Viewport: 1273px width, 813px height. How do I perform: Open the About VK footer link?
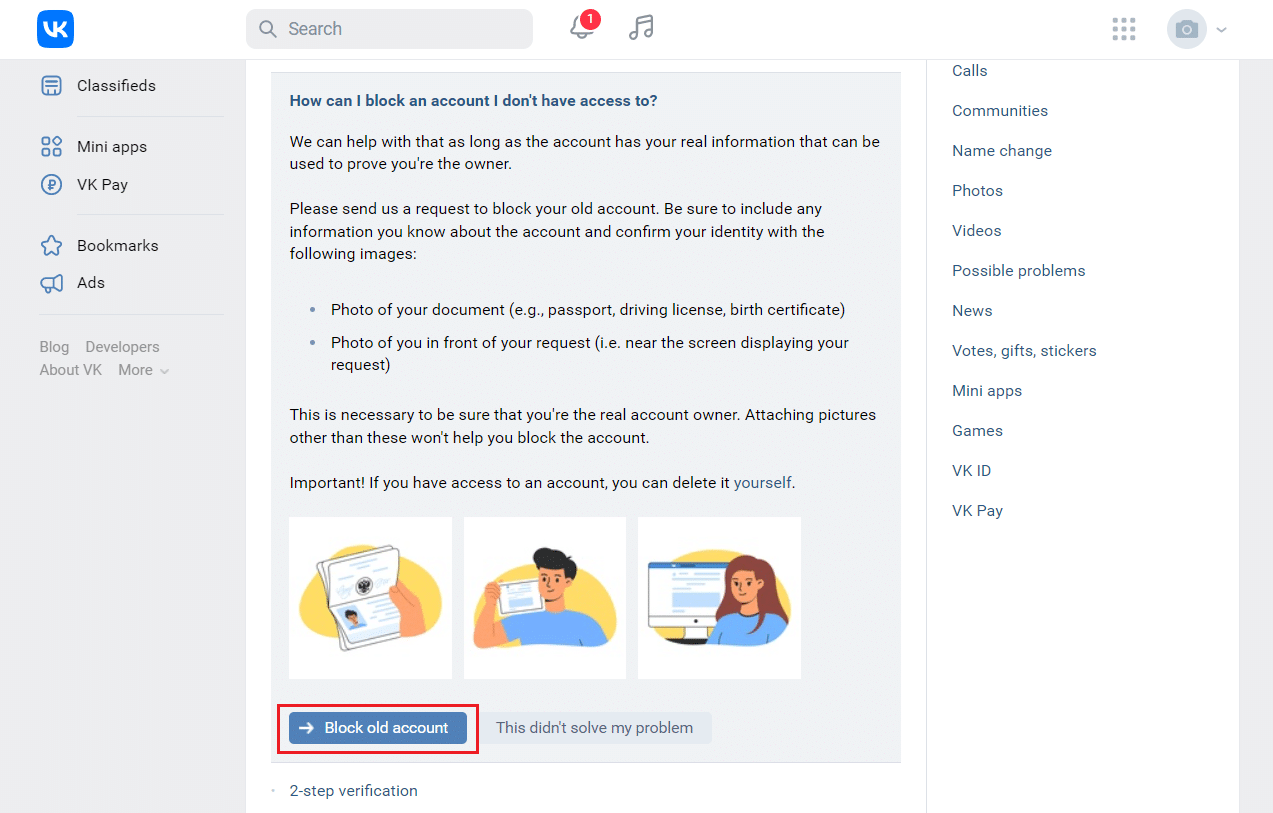click(x=71, y=370)
